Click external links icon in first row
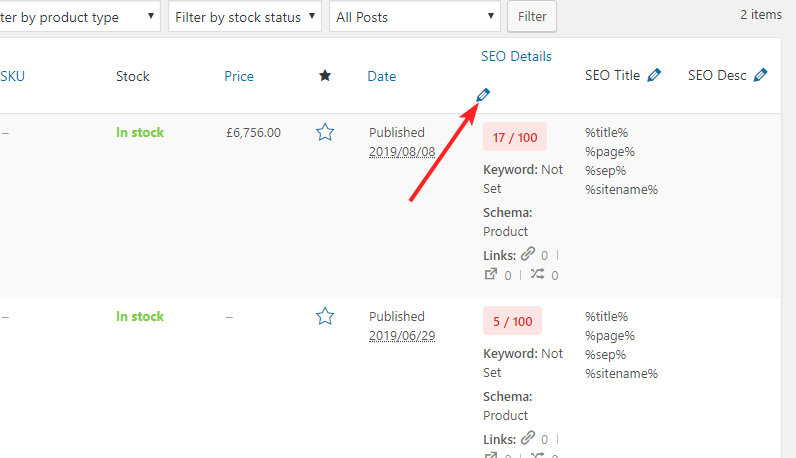The image size is (796, 458). pyautogui.click(x=490, y=275)
